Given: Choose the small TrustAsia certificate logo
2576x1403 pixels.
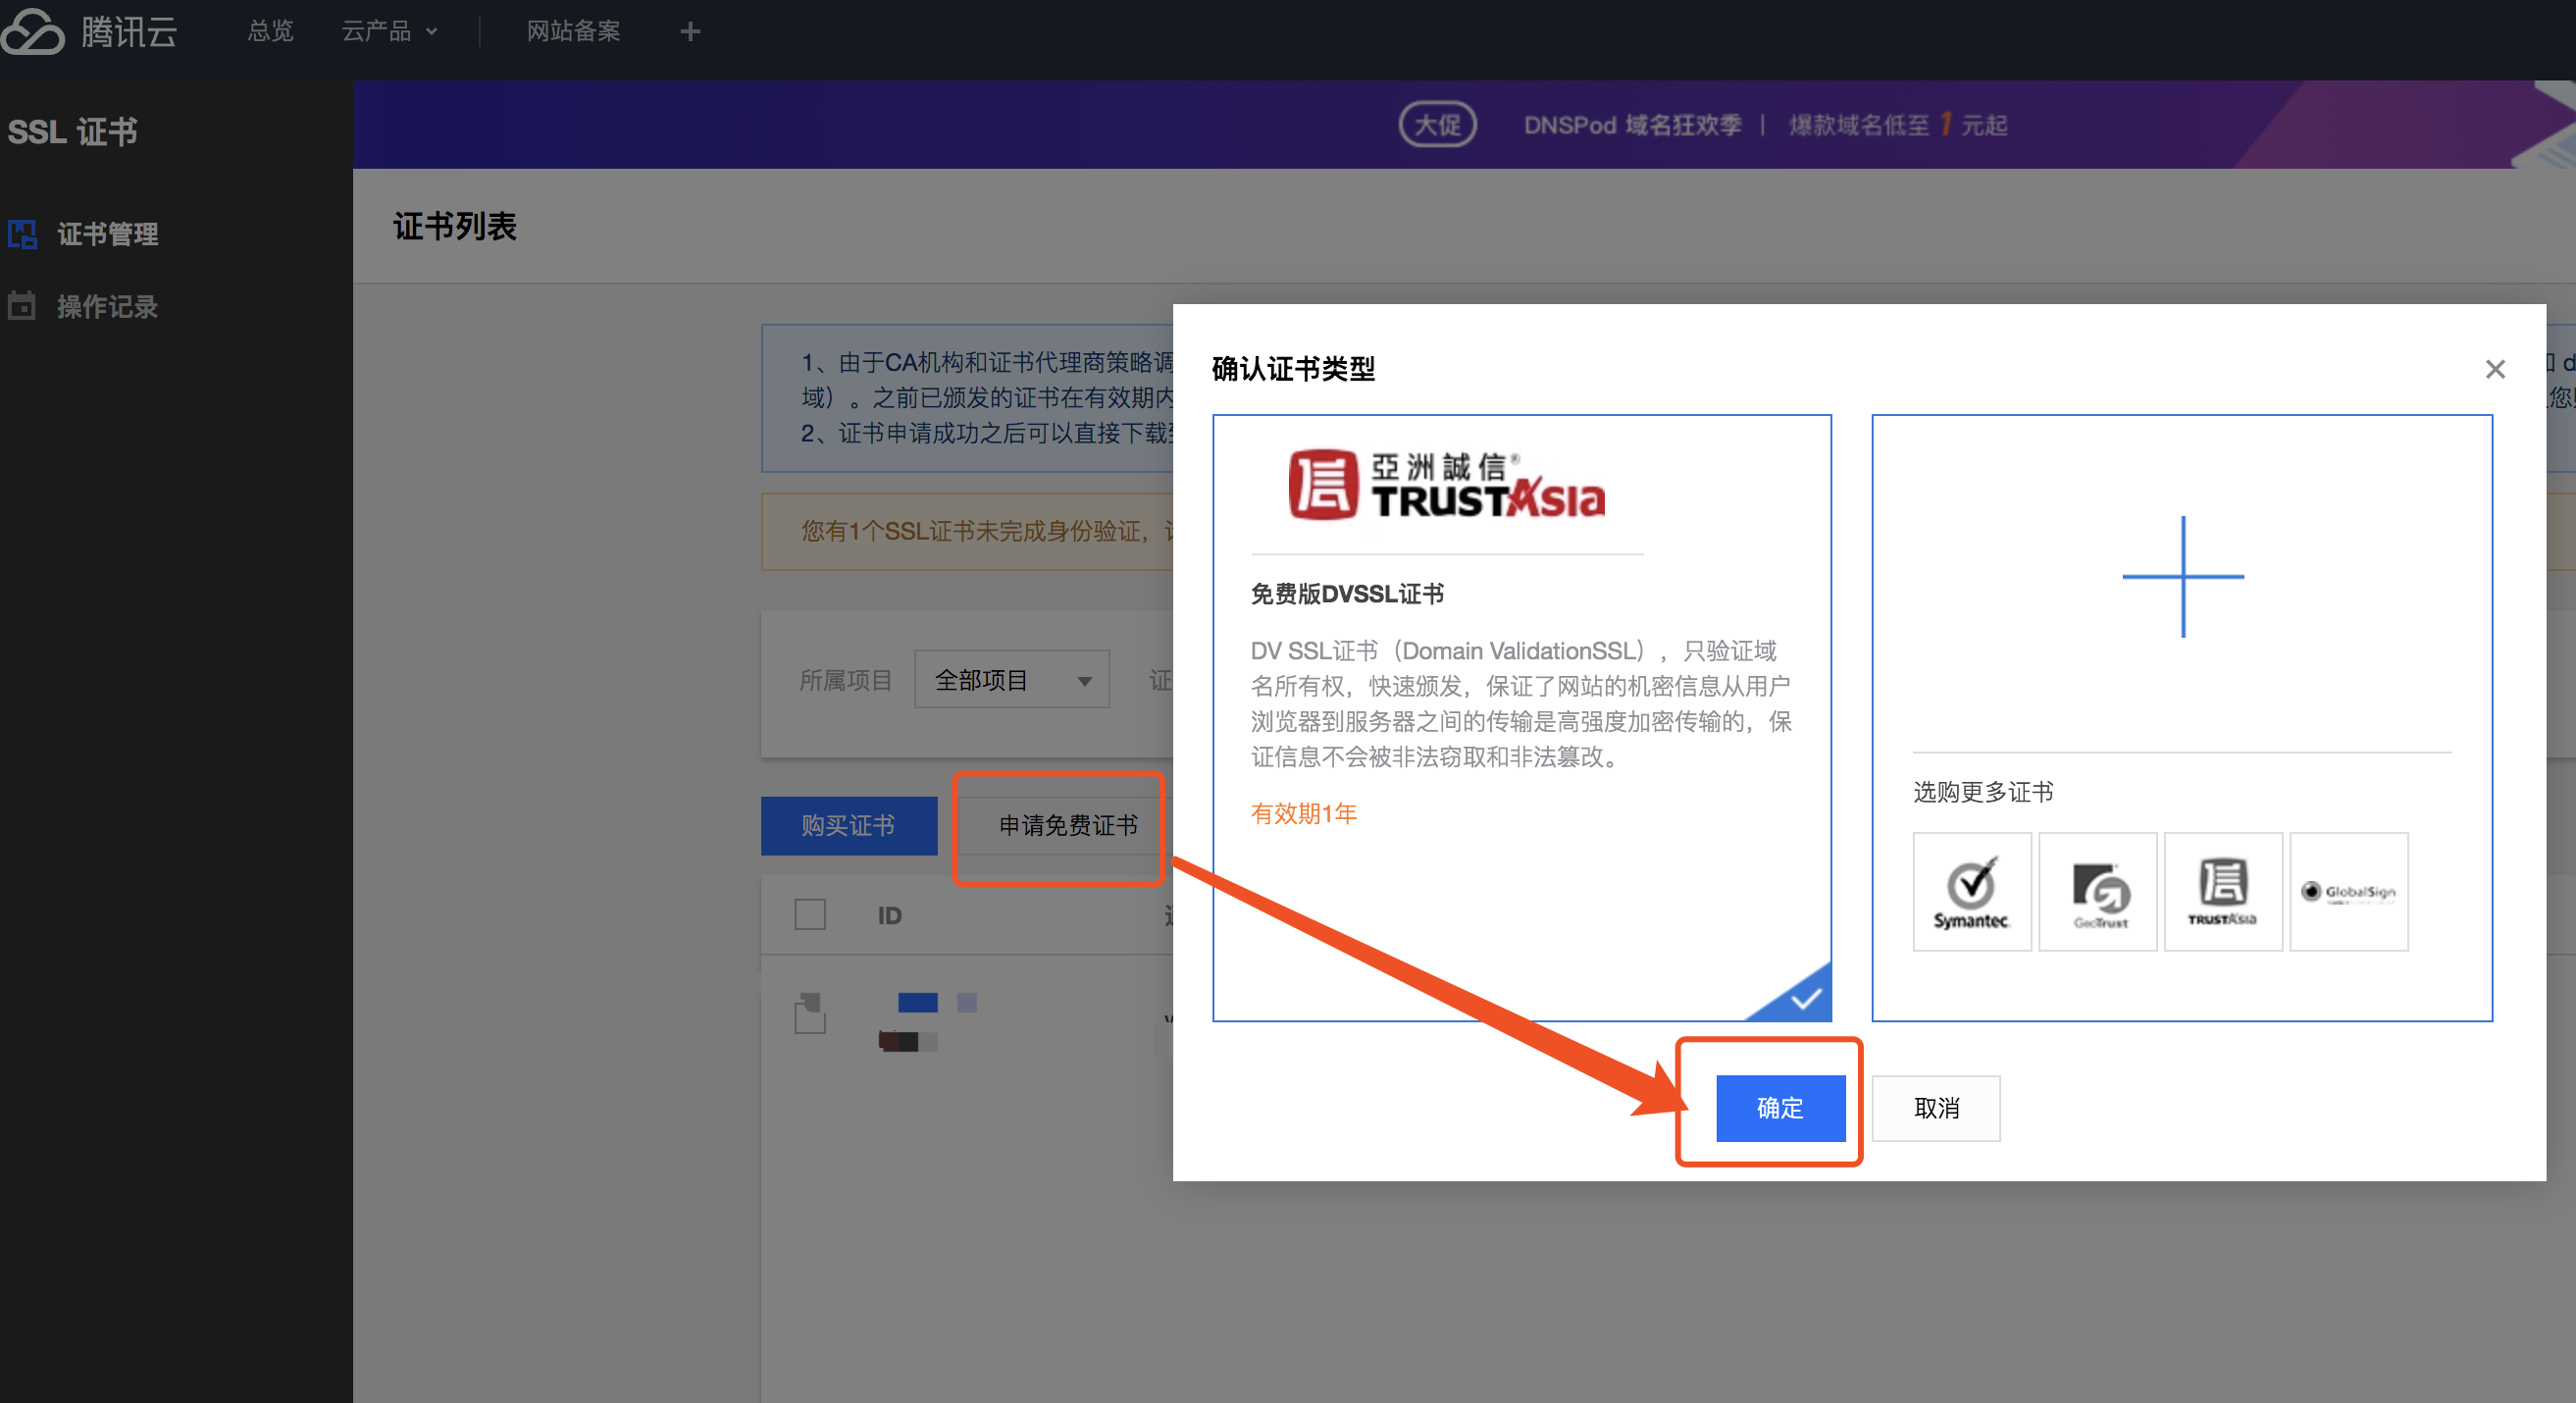Looking at the screenshot, I should (x=2222, y=892).
